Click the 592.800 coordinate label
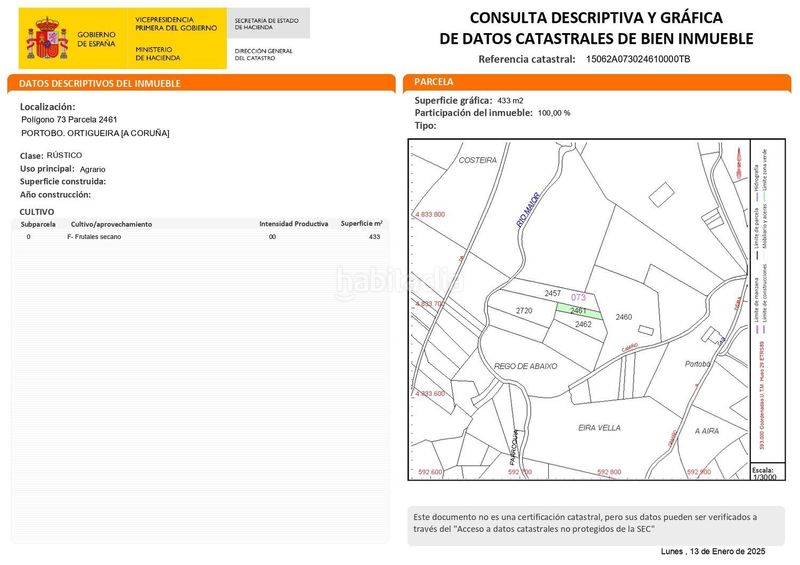 click(x=609, y=472)
